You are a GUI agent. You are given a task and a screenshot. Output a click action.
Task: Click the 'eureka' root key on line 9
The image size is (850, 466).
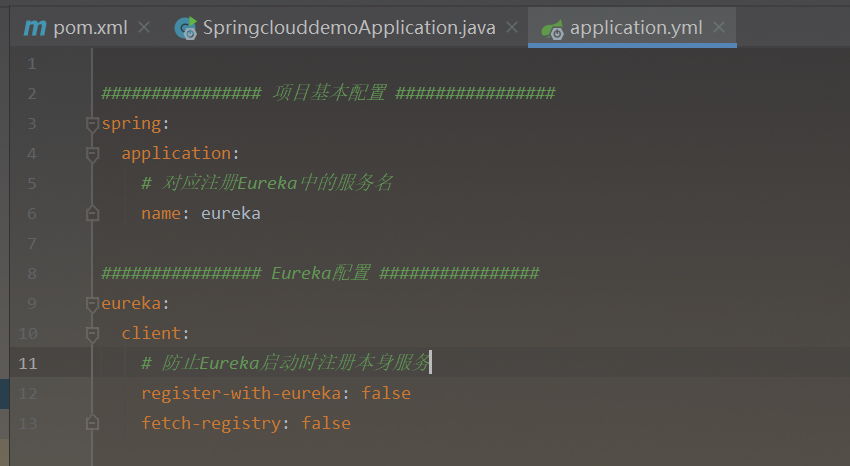(x=131, y=303)
